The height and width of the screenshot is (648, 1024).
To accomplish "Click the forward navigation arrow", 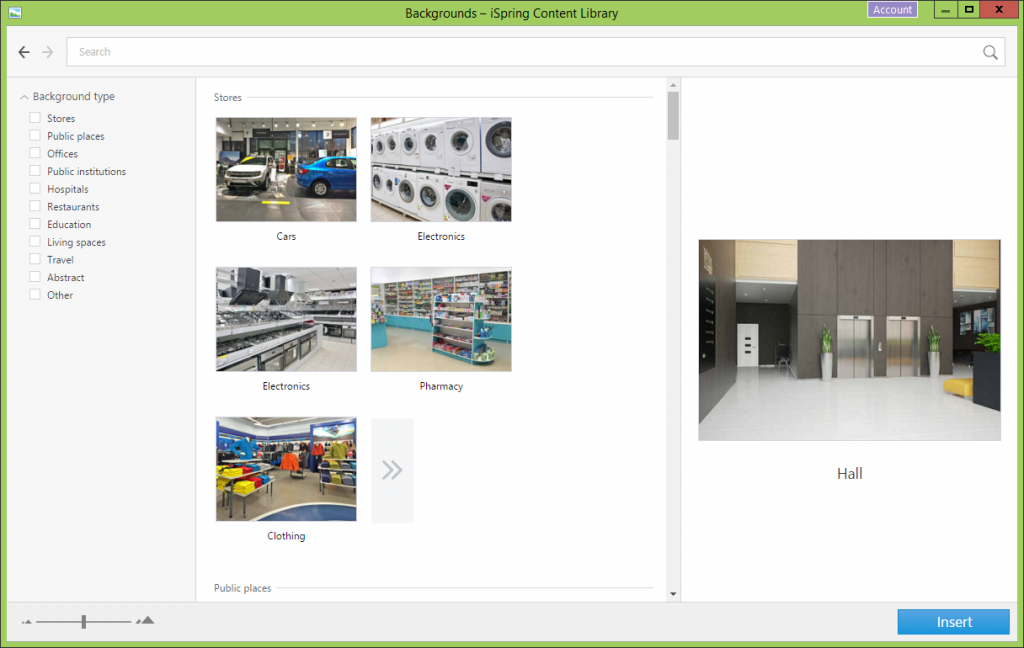I will coord(46,52).
